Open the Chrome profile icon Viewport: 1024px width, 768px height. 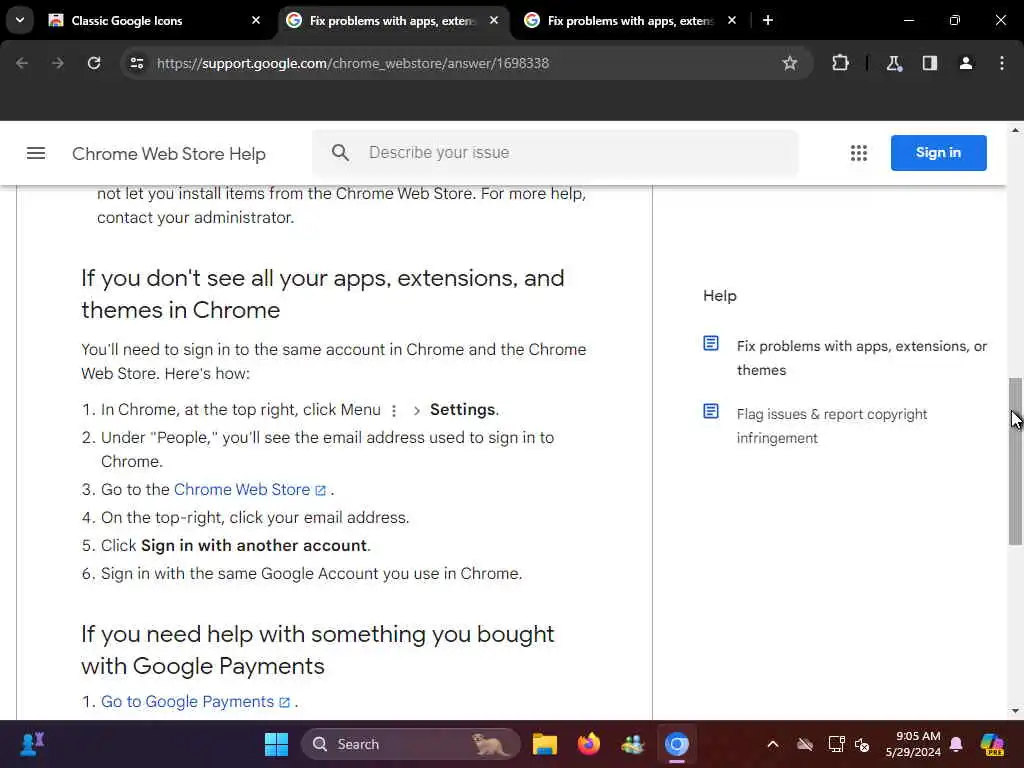(x=966, y=63)
